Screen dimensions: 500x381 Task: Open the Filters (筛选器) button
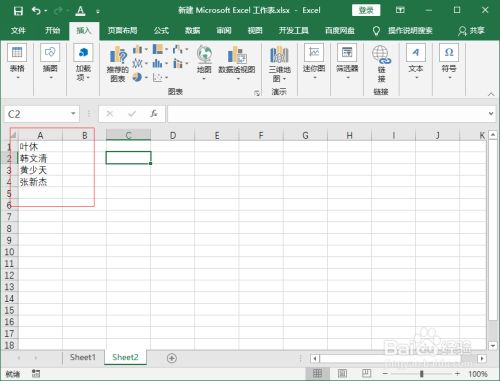347,62
